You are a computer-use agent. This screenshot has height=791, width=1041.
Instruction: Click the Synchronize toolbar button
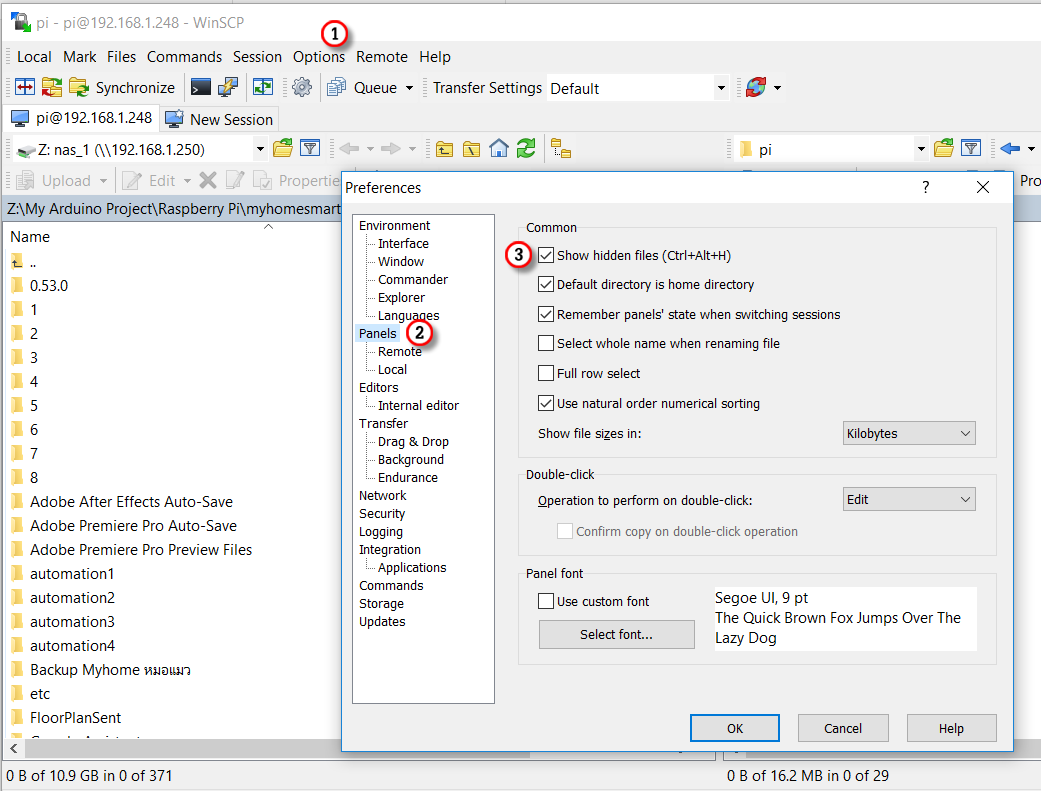click(122, 88)
